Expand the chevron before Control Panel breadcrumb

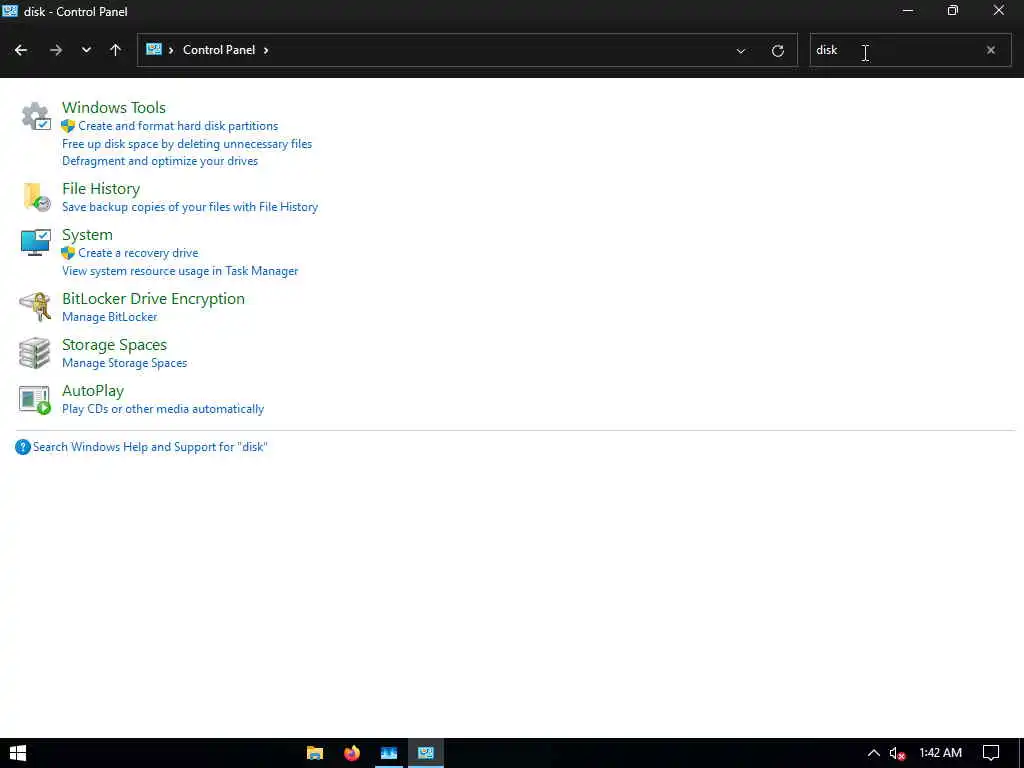[171, 50]
